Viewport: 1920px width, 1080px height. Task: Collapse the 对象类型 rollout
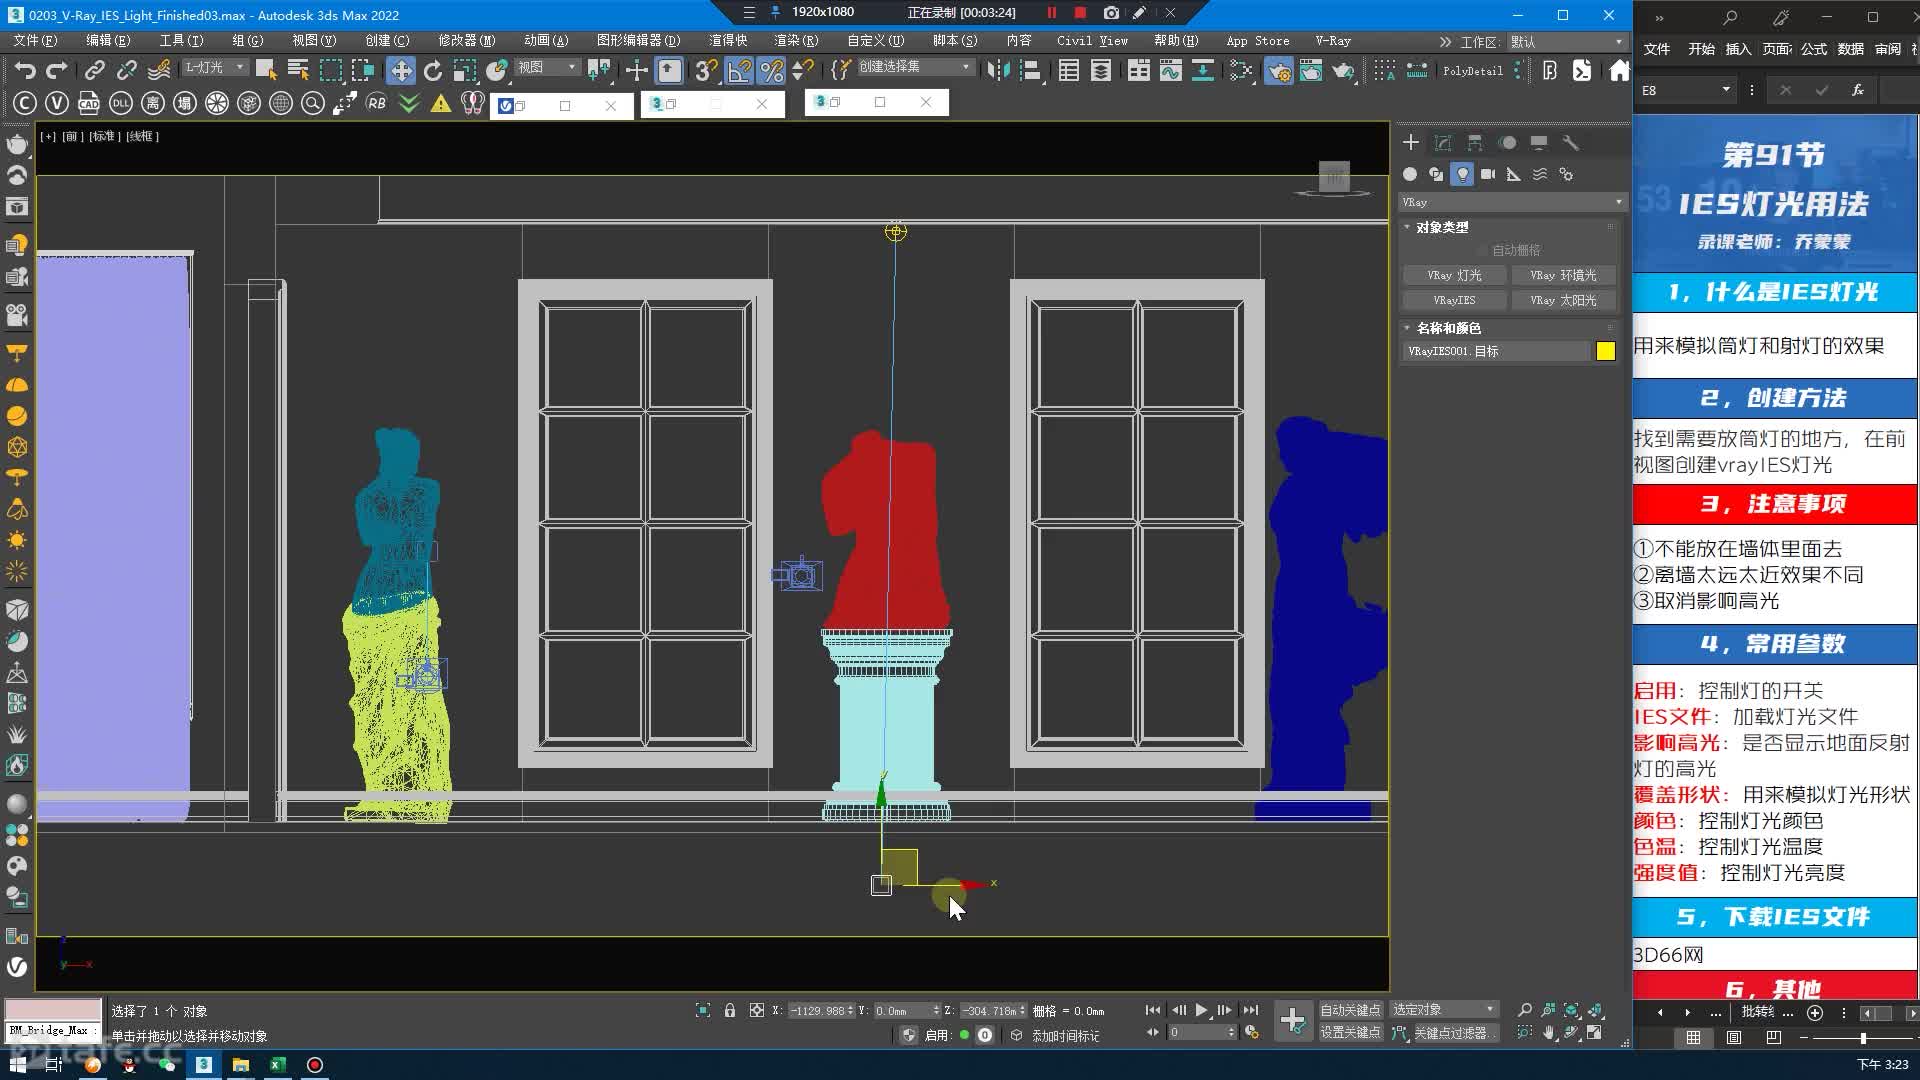[1442, 227]
